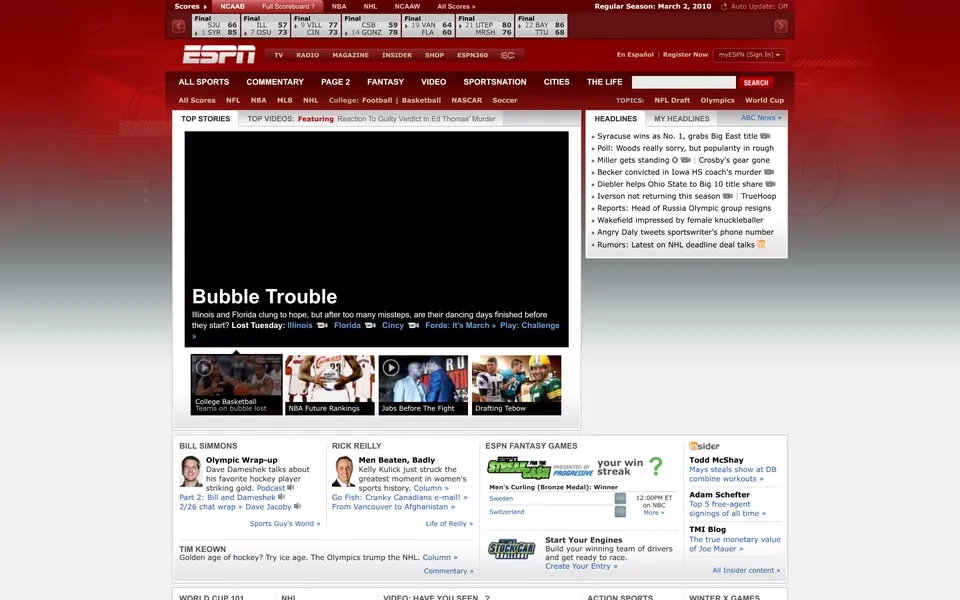Switch to the My Headlines tab
This screenshot has height=600, width=960.
coord(681,119)
